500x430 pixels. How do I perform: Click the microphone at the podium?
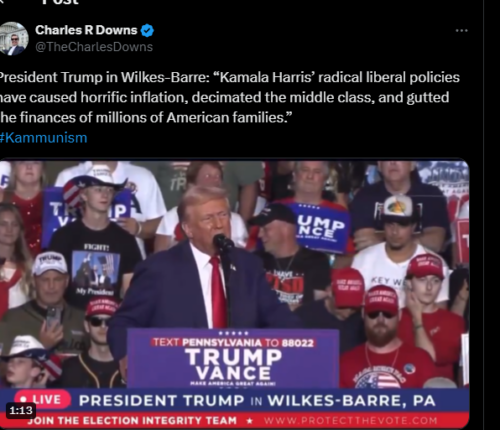tap(222, 242)
